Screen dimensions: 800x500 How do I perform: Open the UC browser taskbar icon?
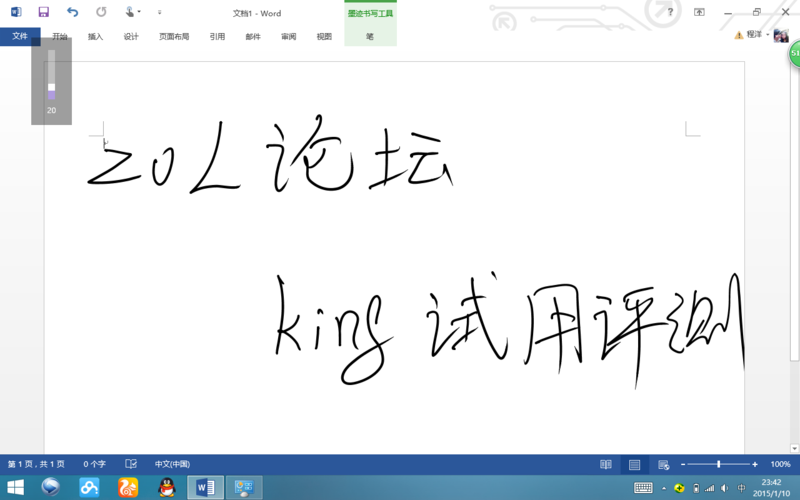click(128, 488)
